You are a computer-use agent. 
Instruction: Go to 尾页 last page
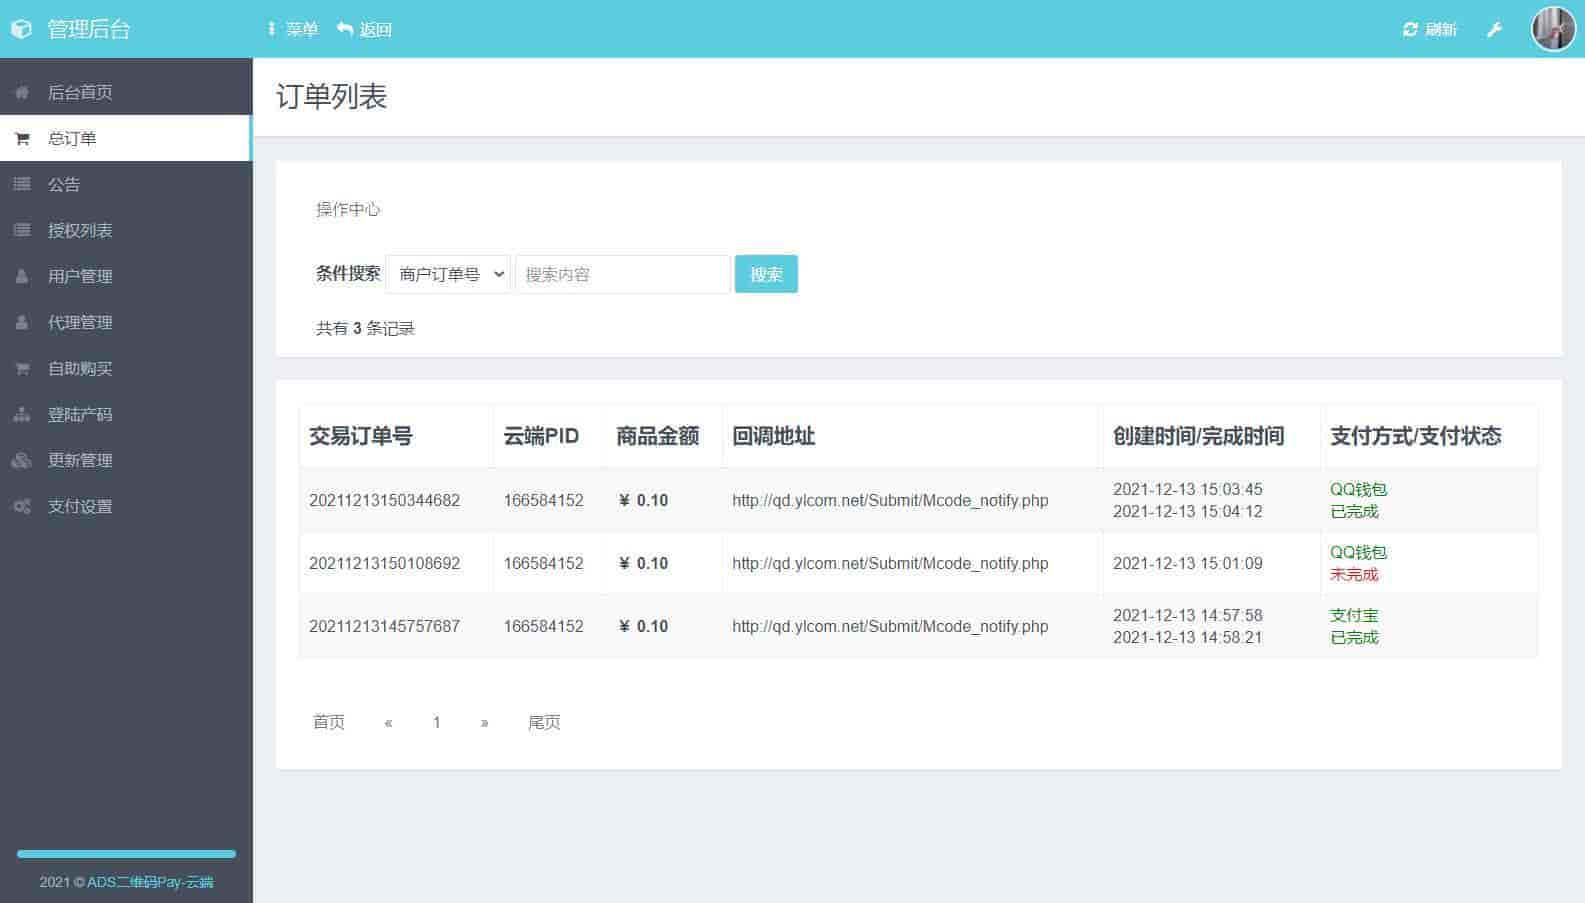click(x=544, y=722)
